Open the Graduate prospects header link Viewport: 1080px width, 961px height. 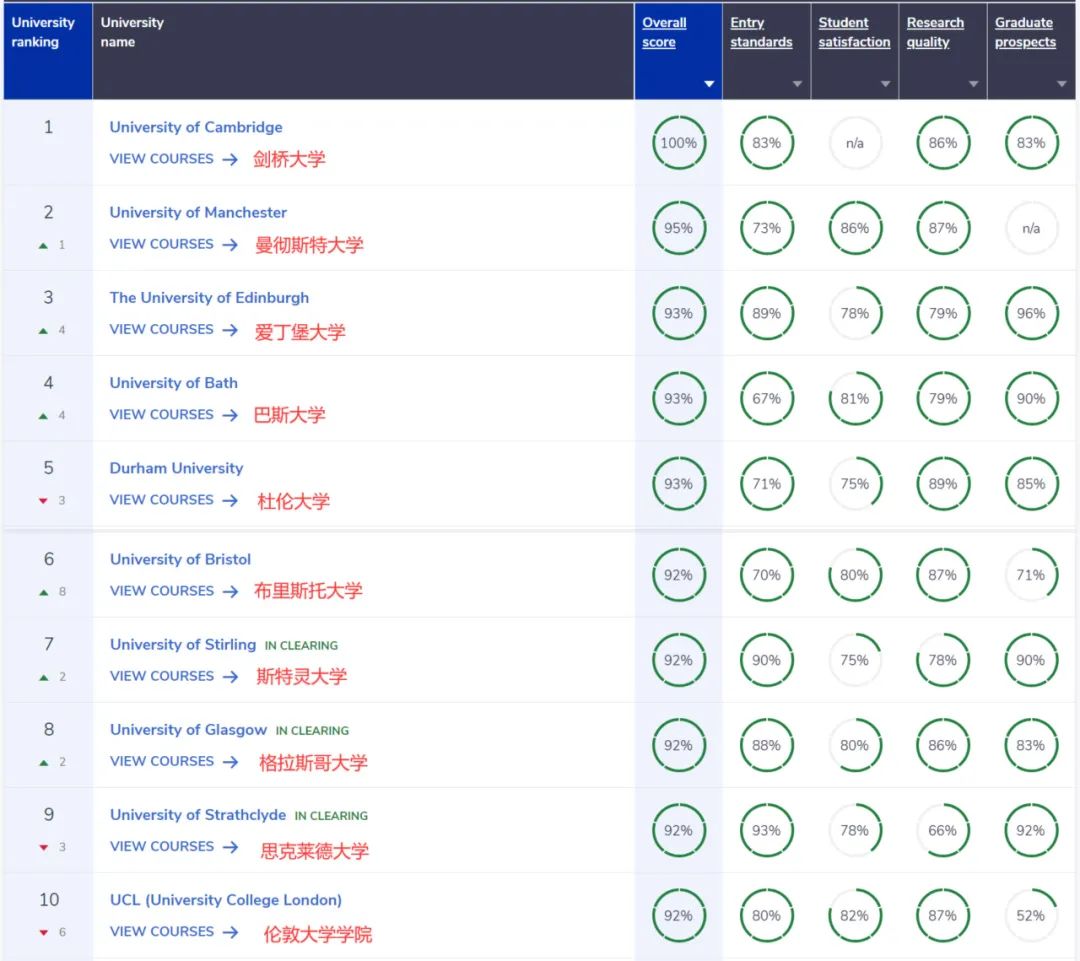1025,32
